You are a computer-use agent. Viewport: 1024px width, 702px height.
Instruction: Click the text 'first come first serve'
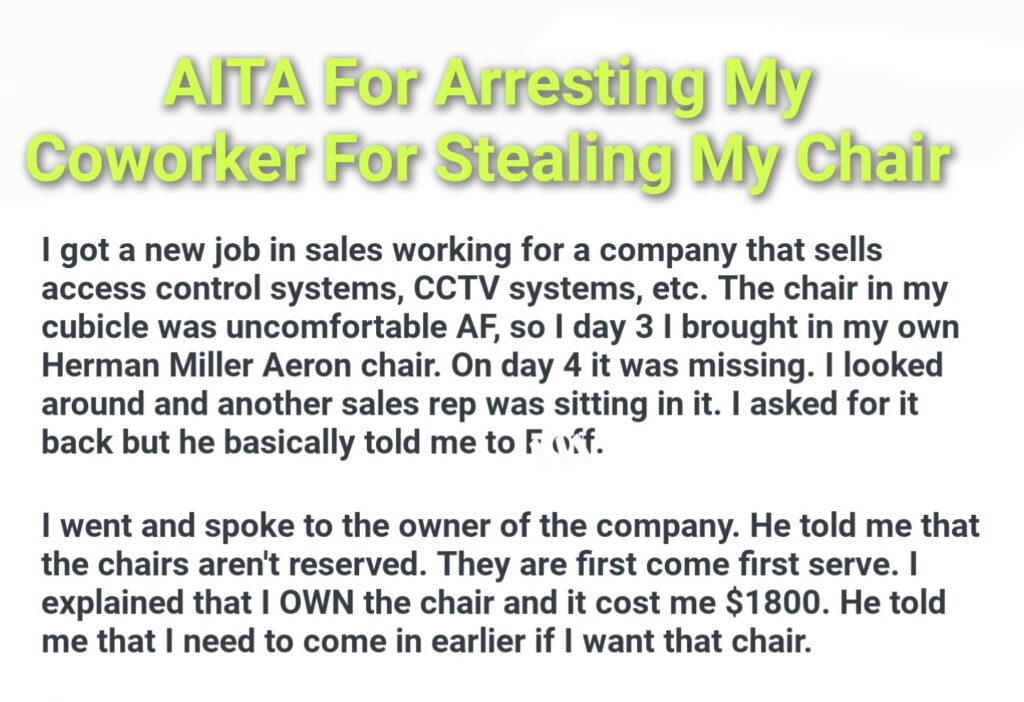click(759, 563)
